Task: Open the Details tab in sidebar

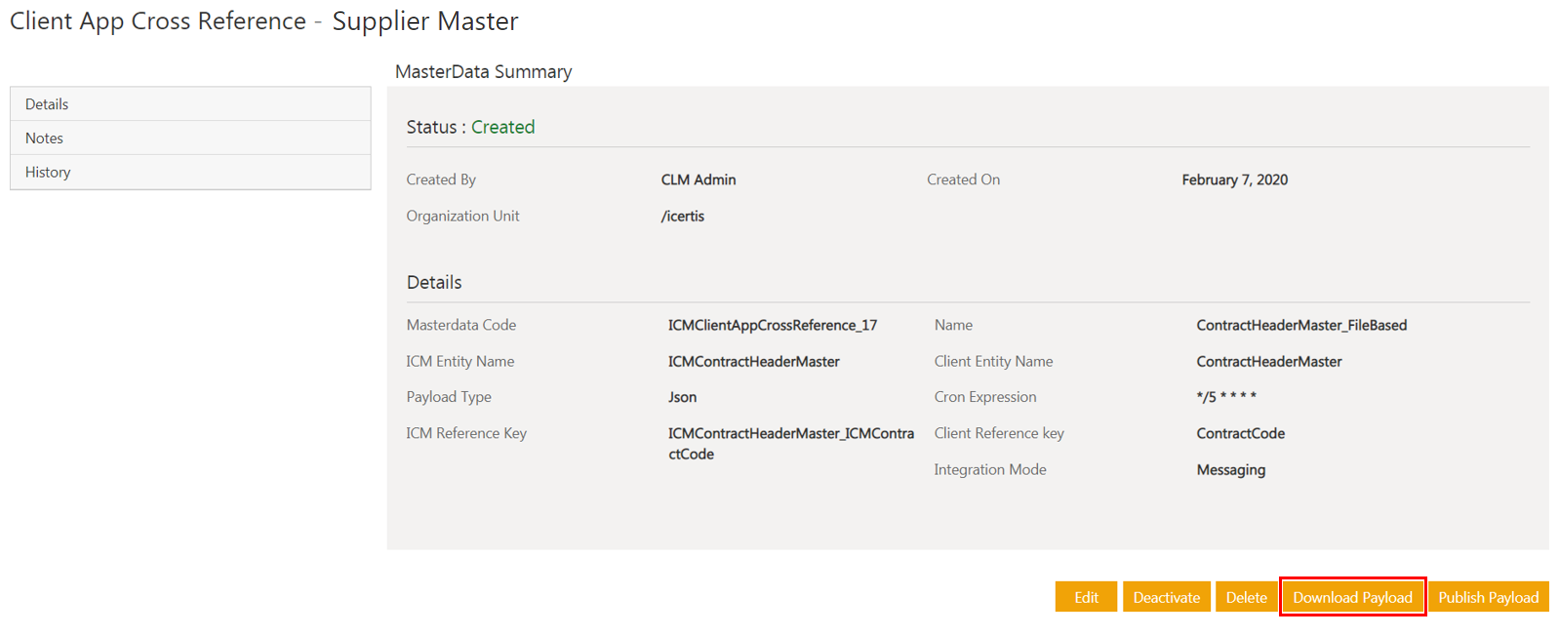Action: point(190,104)
